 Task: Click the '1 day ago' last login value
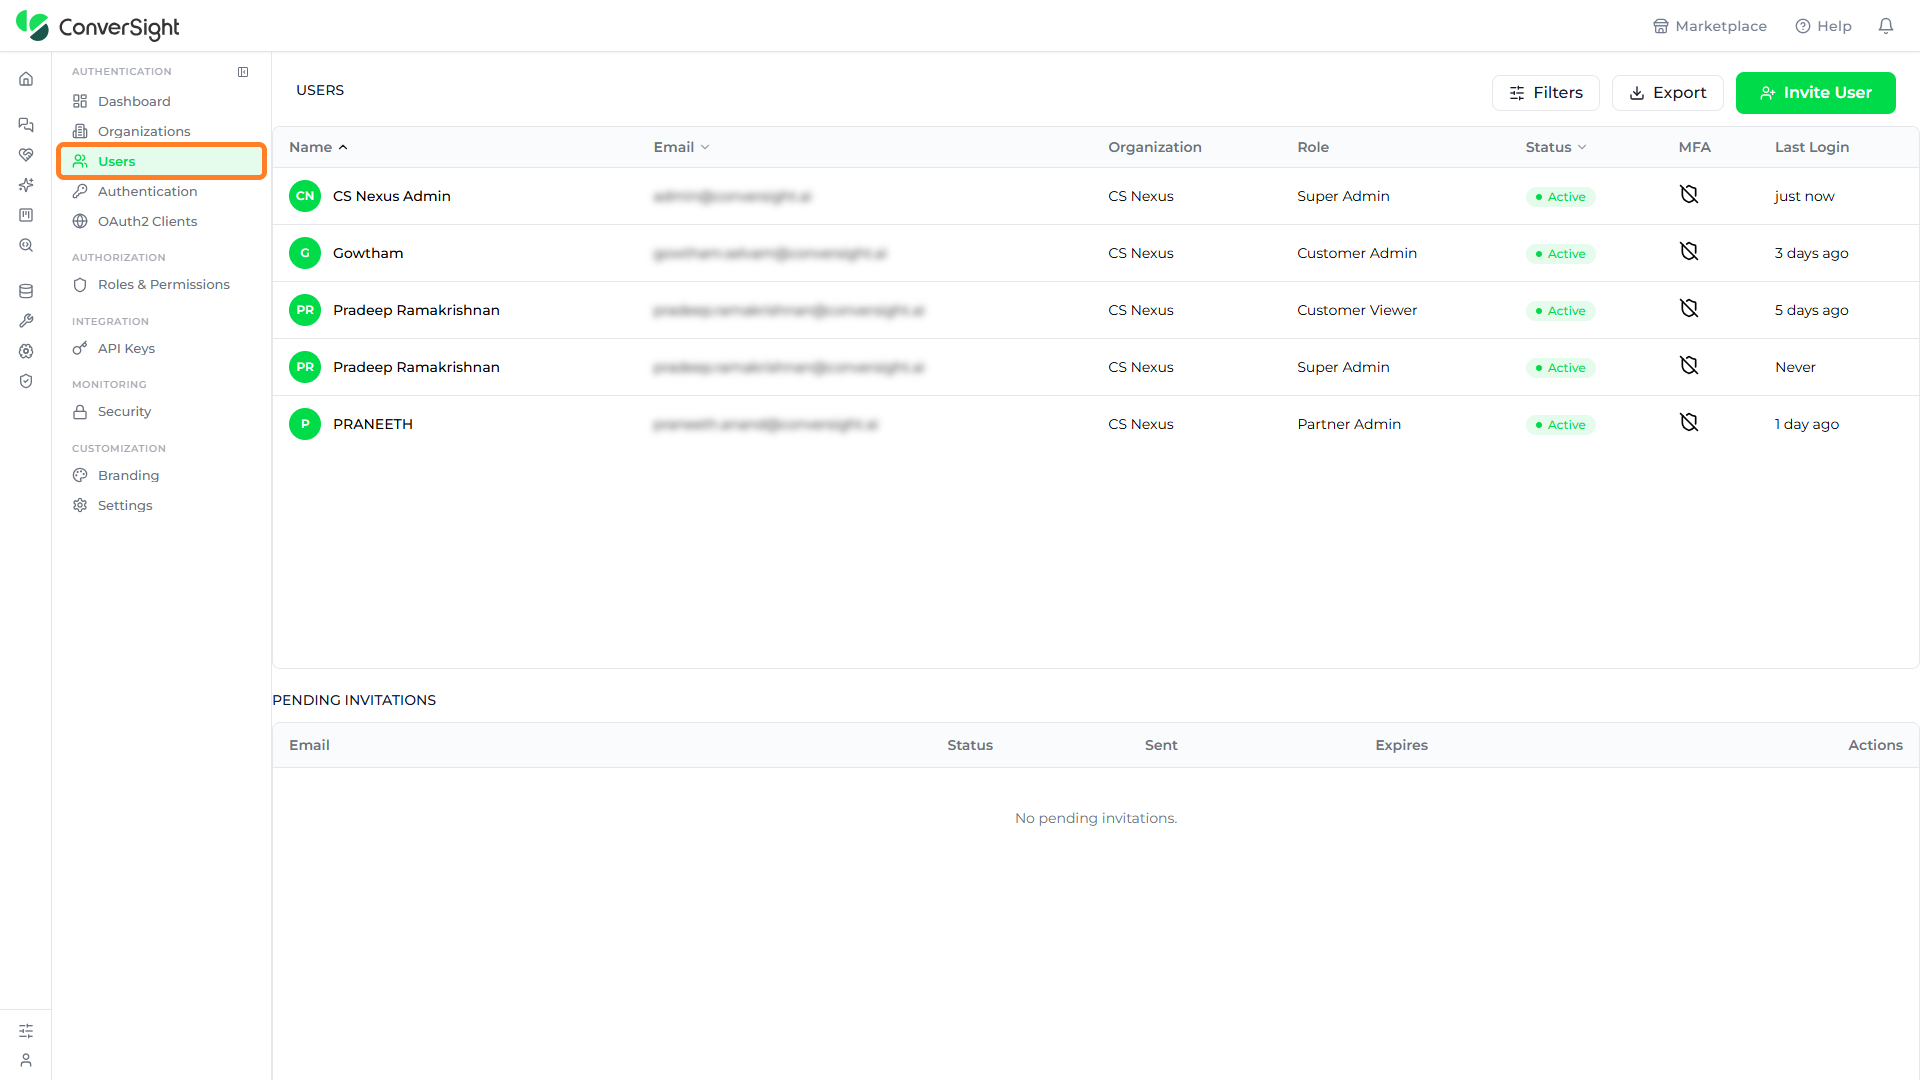point(1807,424)
